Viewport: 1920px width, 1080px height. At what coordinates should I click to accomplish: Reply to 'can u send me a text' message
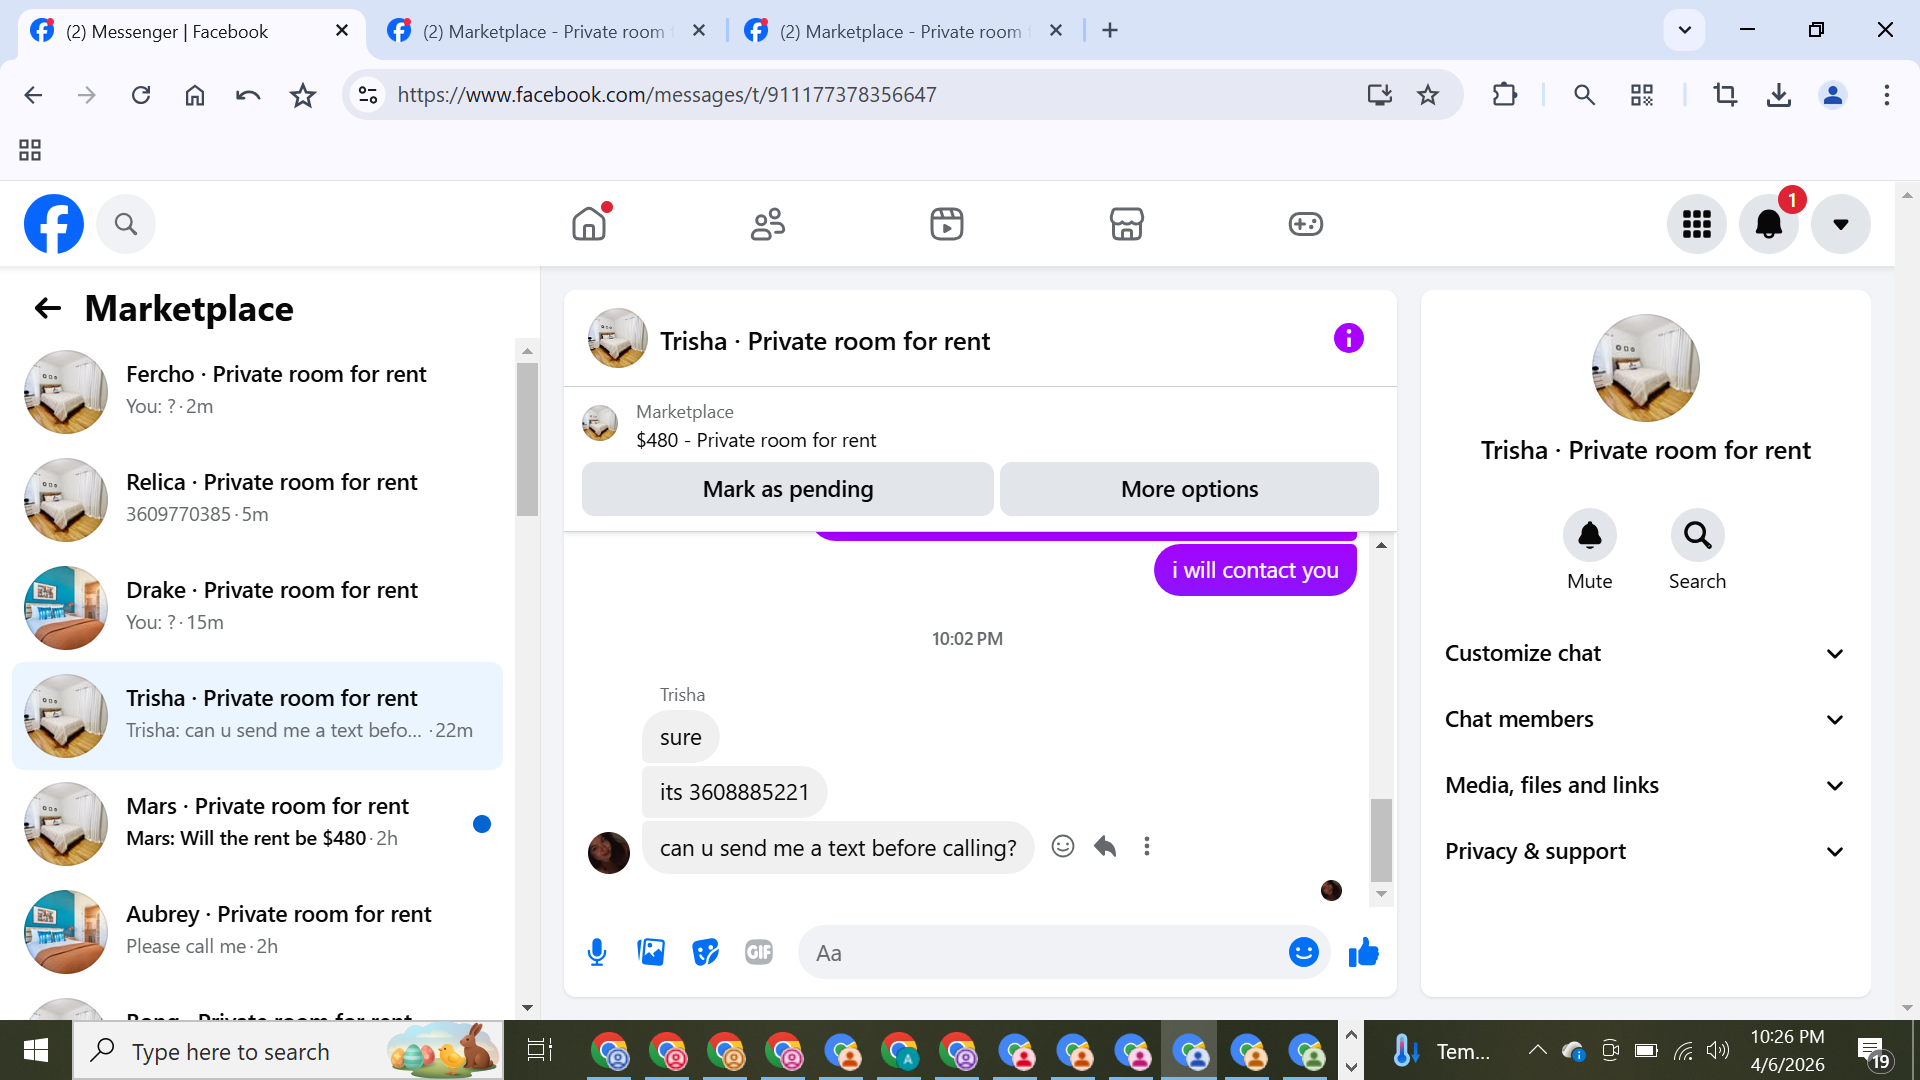[1105, 847]
